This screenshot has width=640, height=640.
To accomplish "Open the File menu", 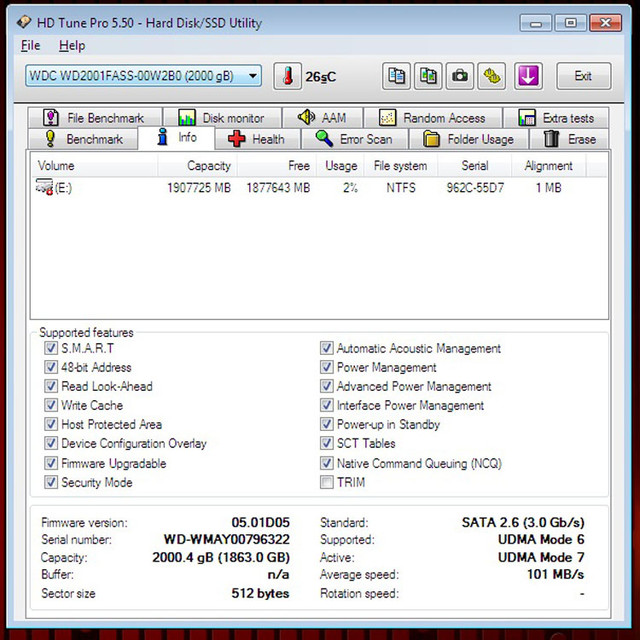I will point(30,46).
